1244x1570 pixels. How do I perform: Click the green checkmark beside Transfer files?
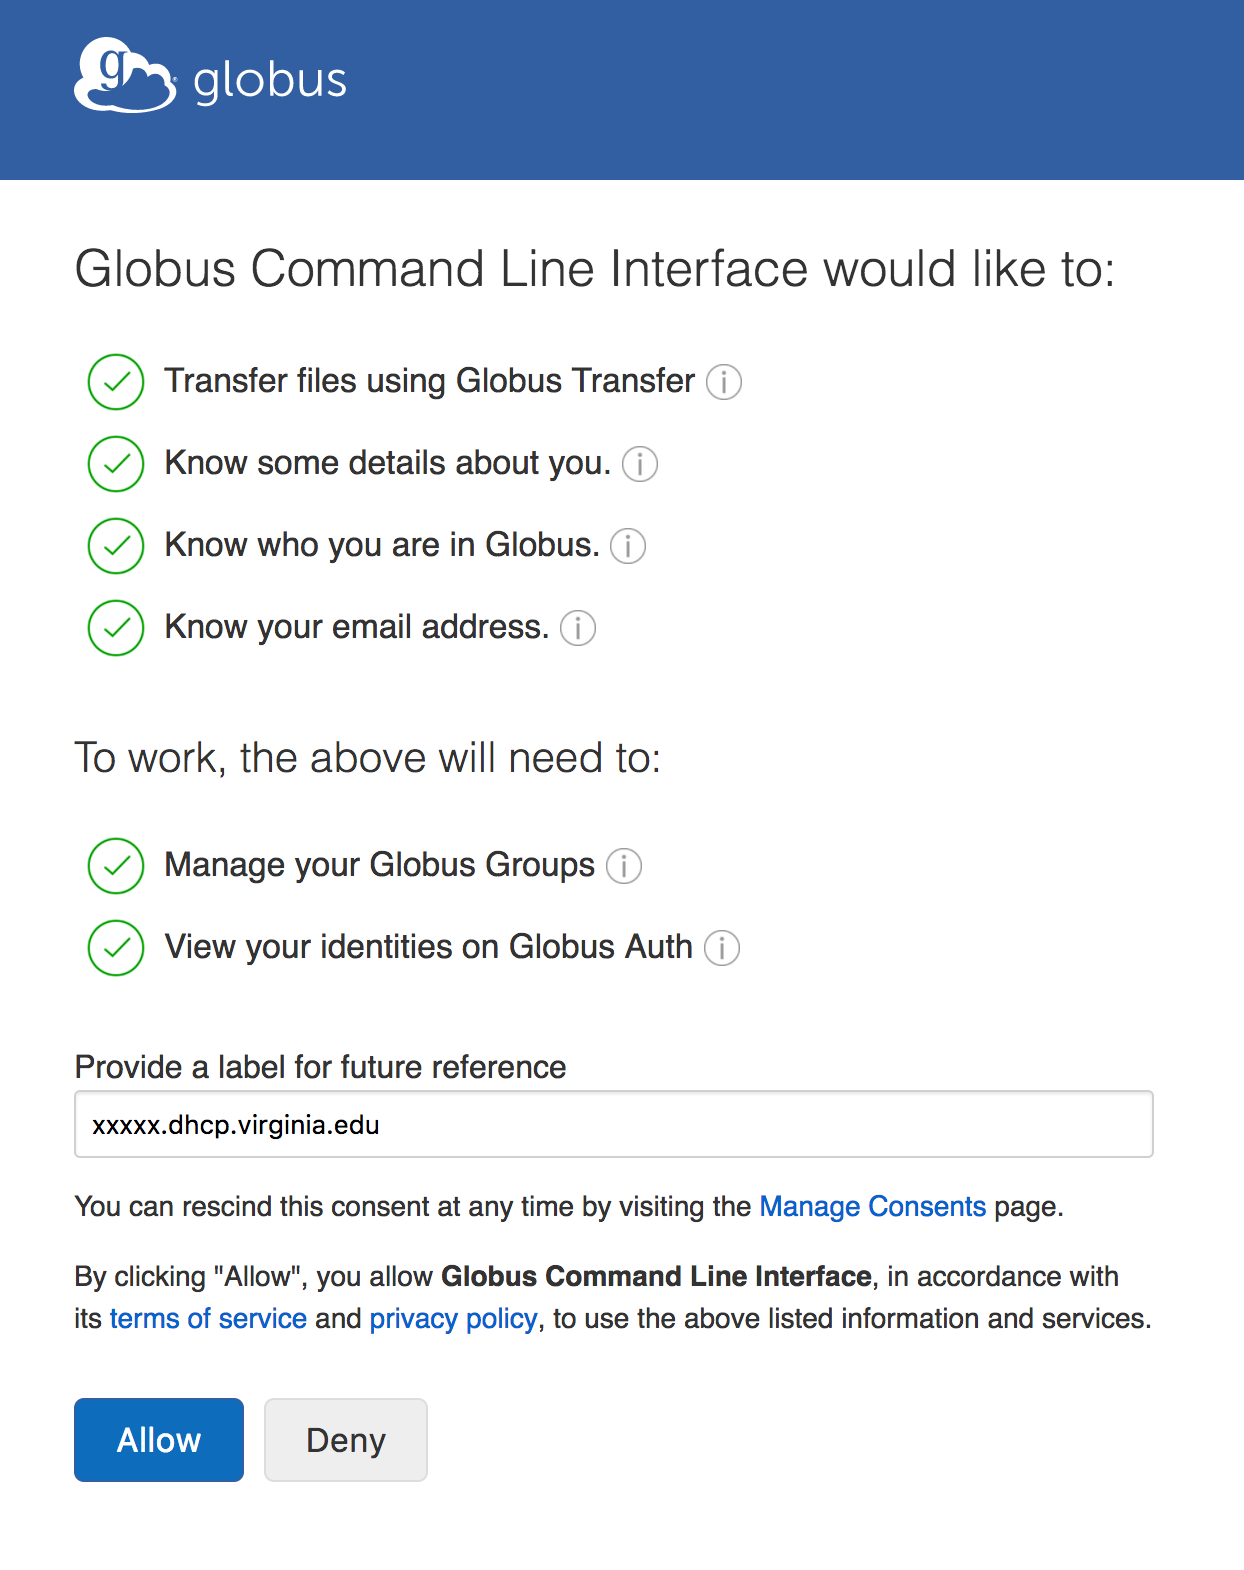point(115,382)
